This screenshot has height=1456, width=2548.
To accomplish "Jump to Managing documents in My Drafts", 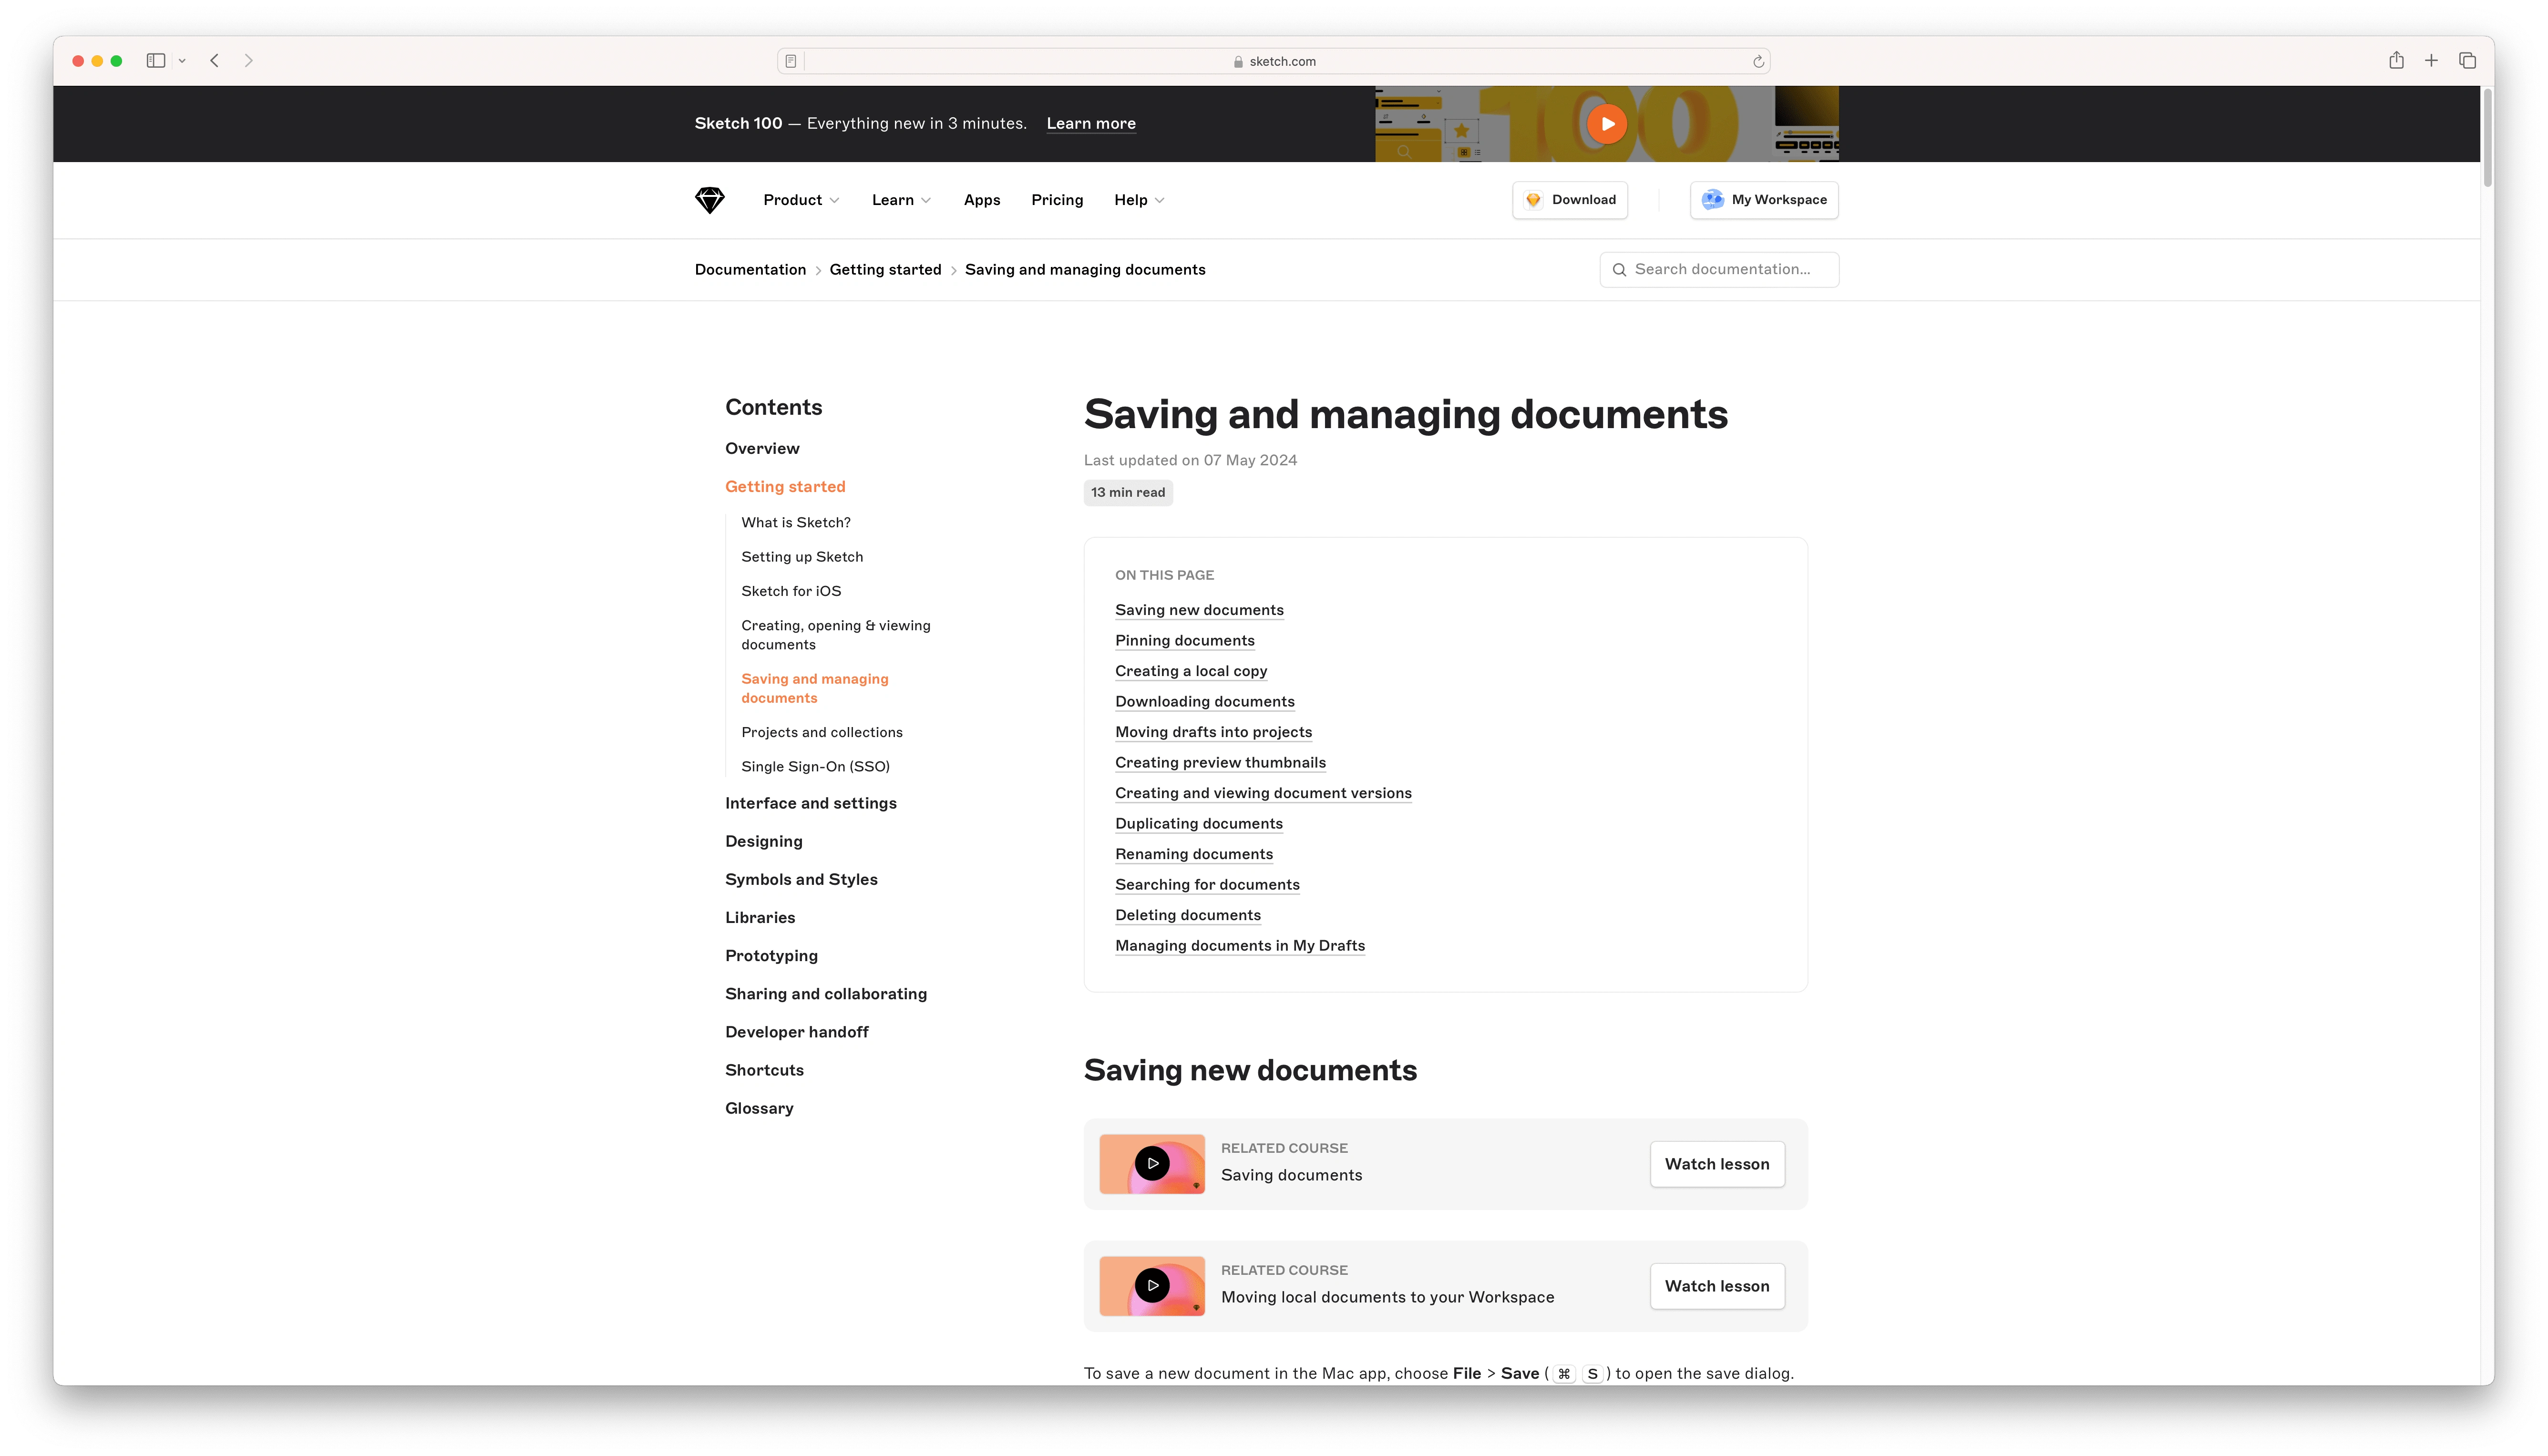I will click(x=1239, y=946).
